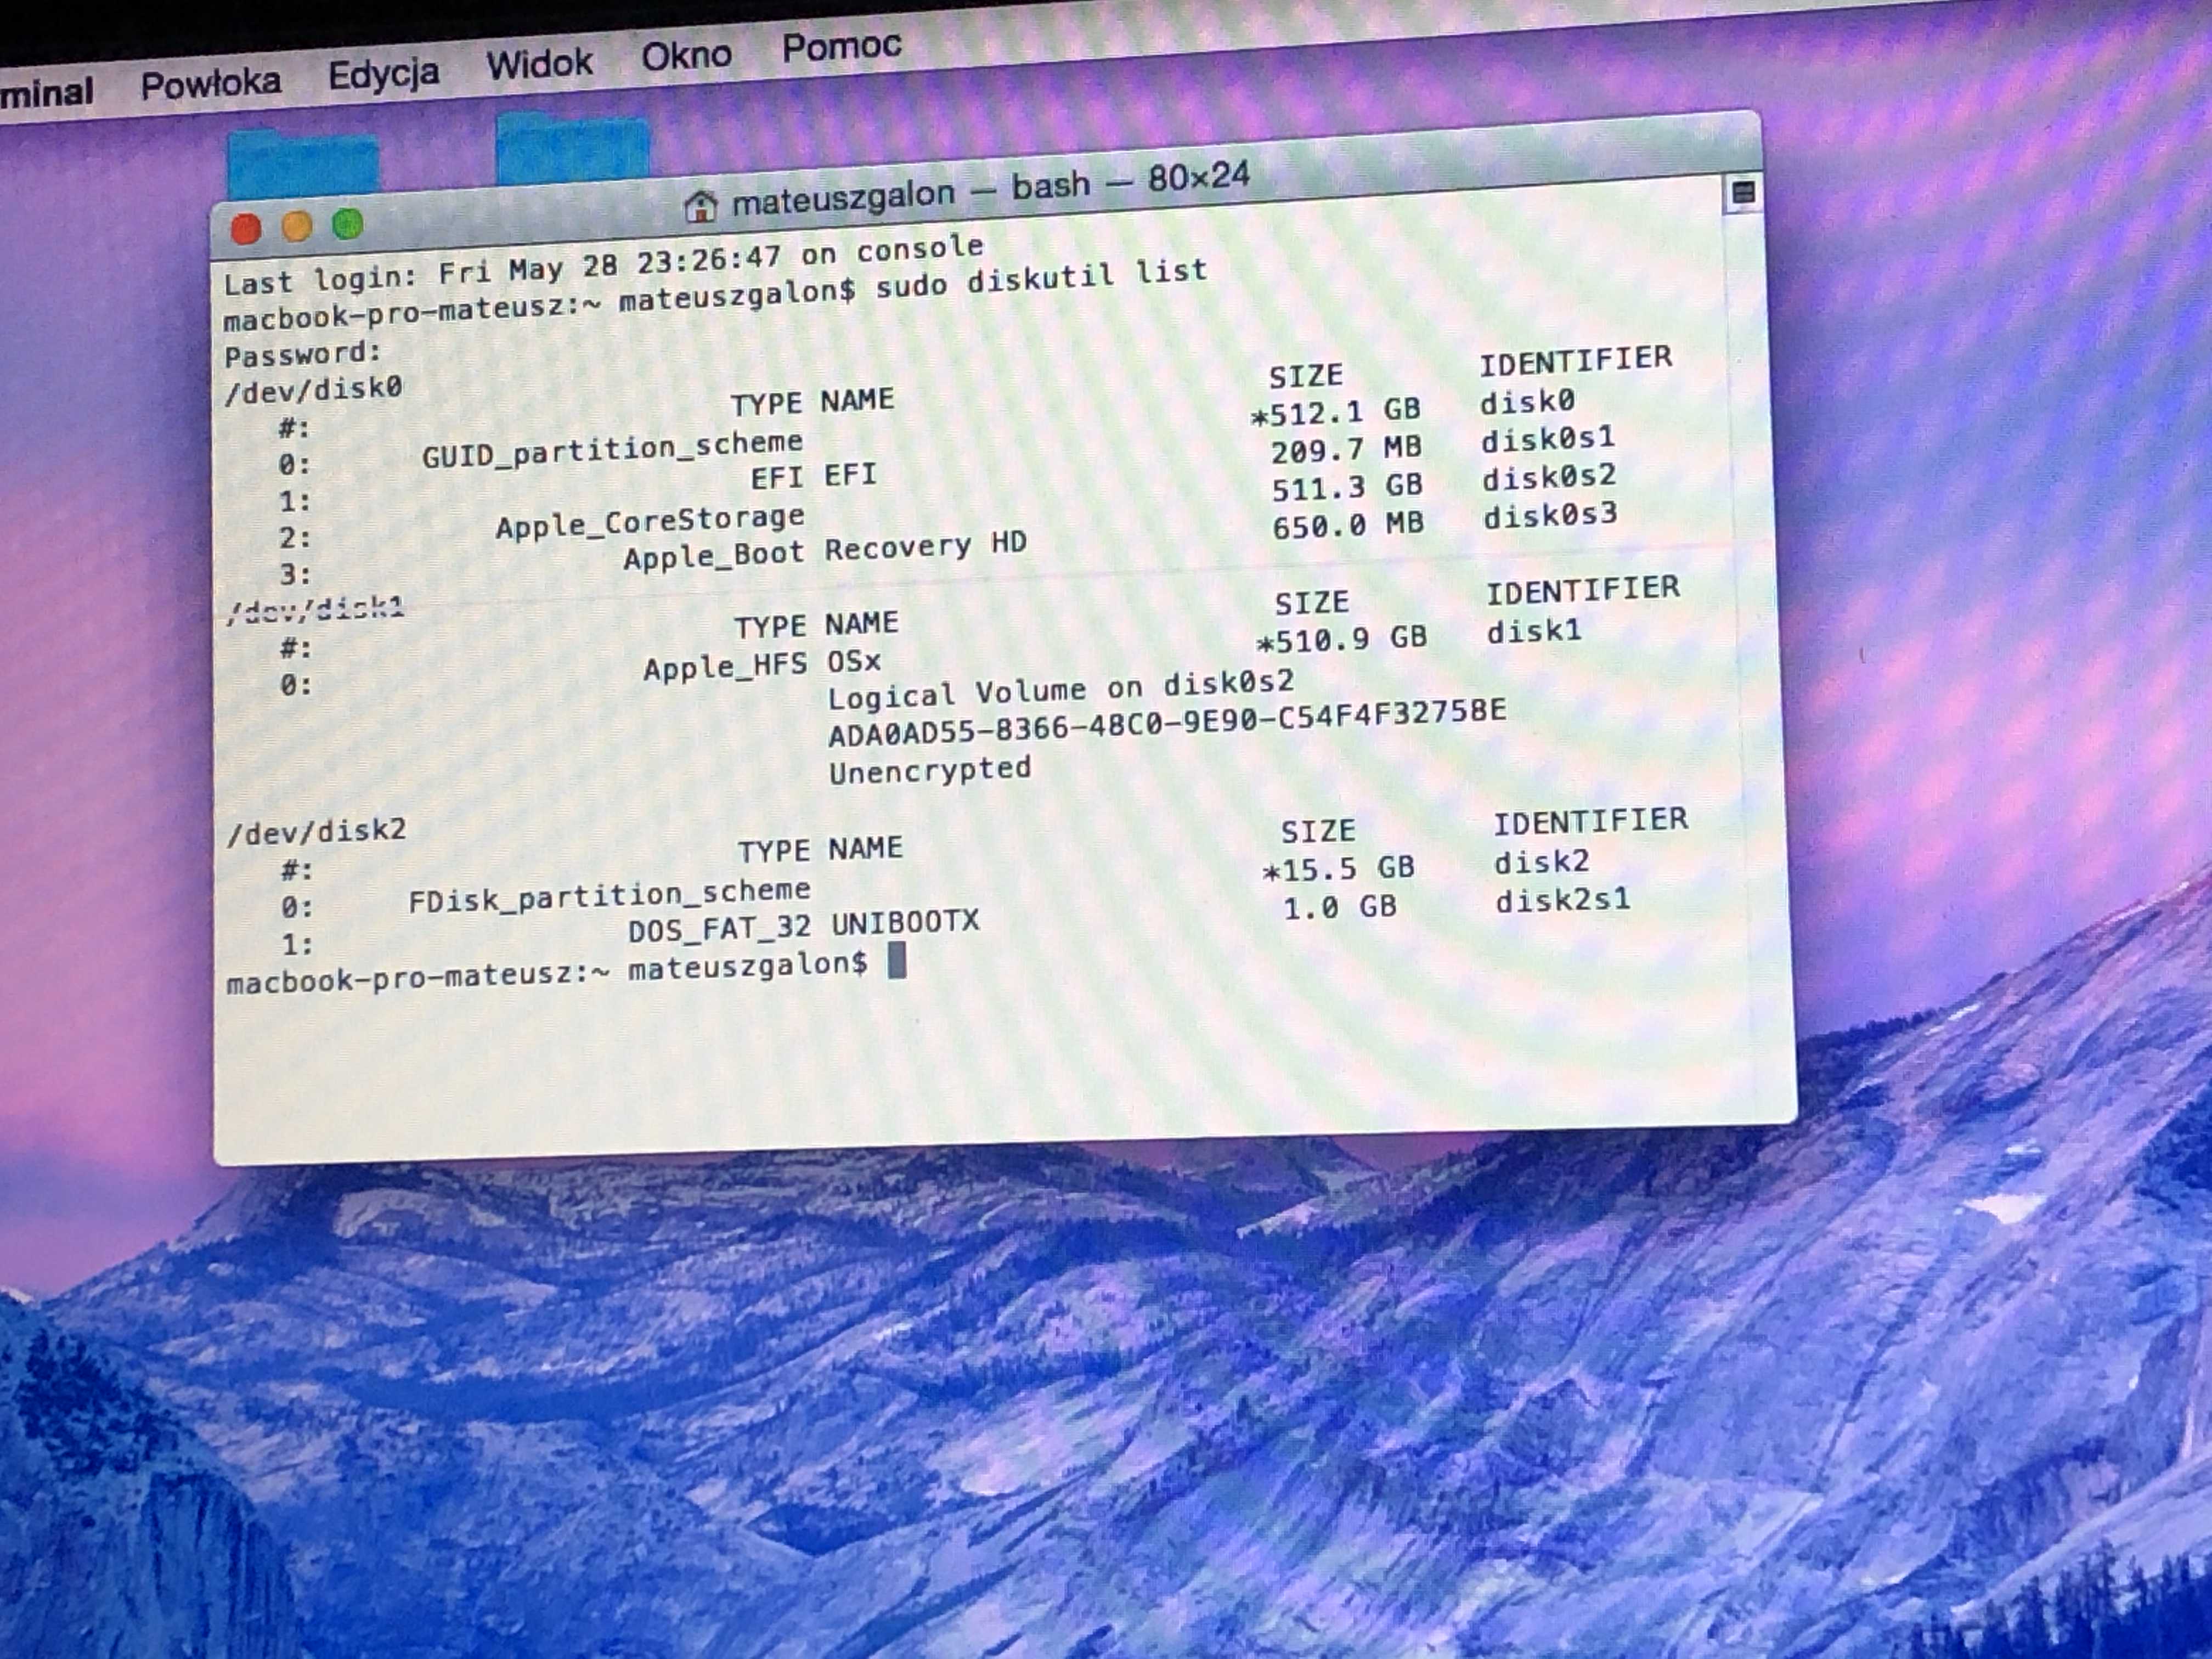Click the block cursor at the bash prompt
Viewport: 2212px width, 1659px height.
coord(897,961)
